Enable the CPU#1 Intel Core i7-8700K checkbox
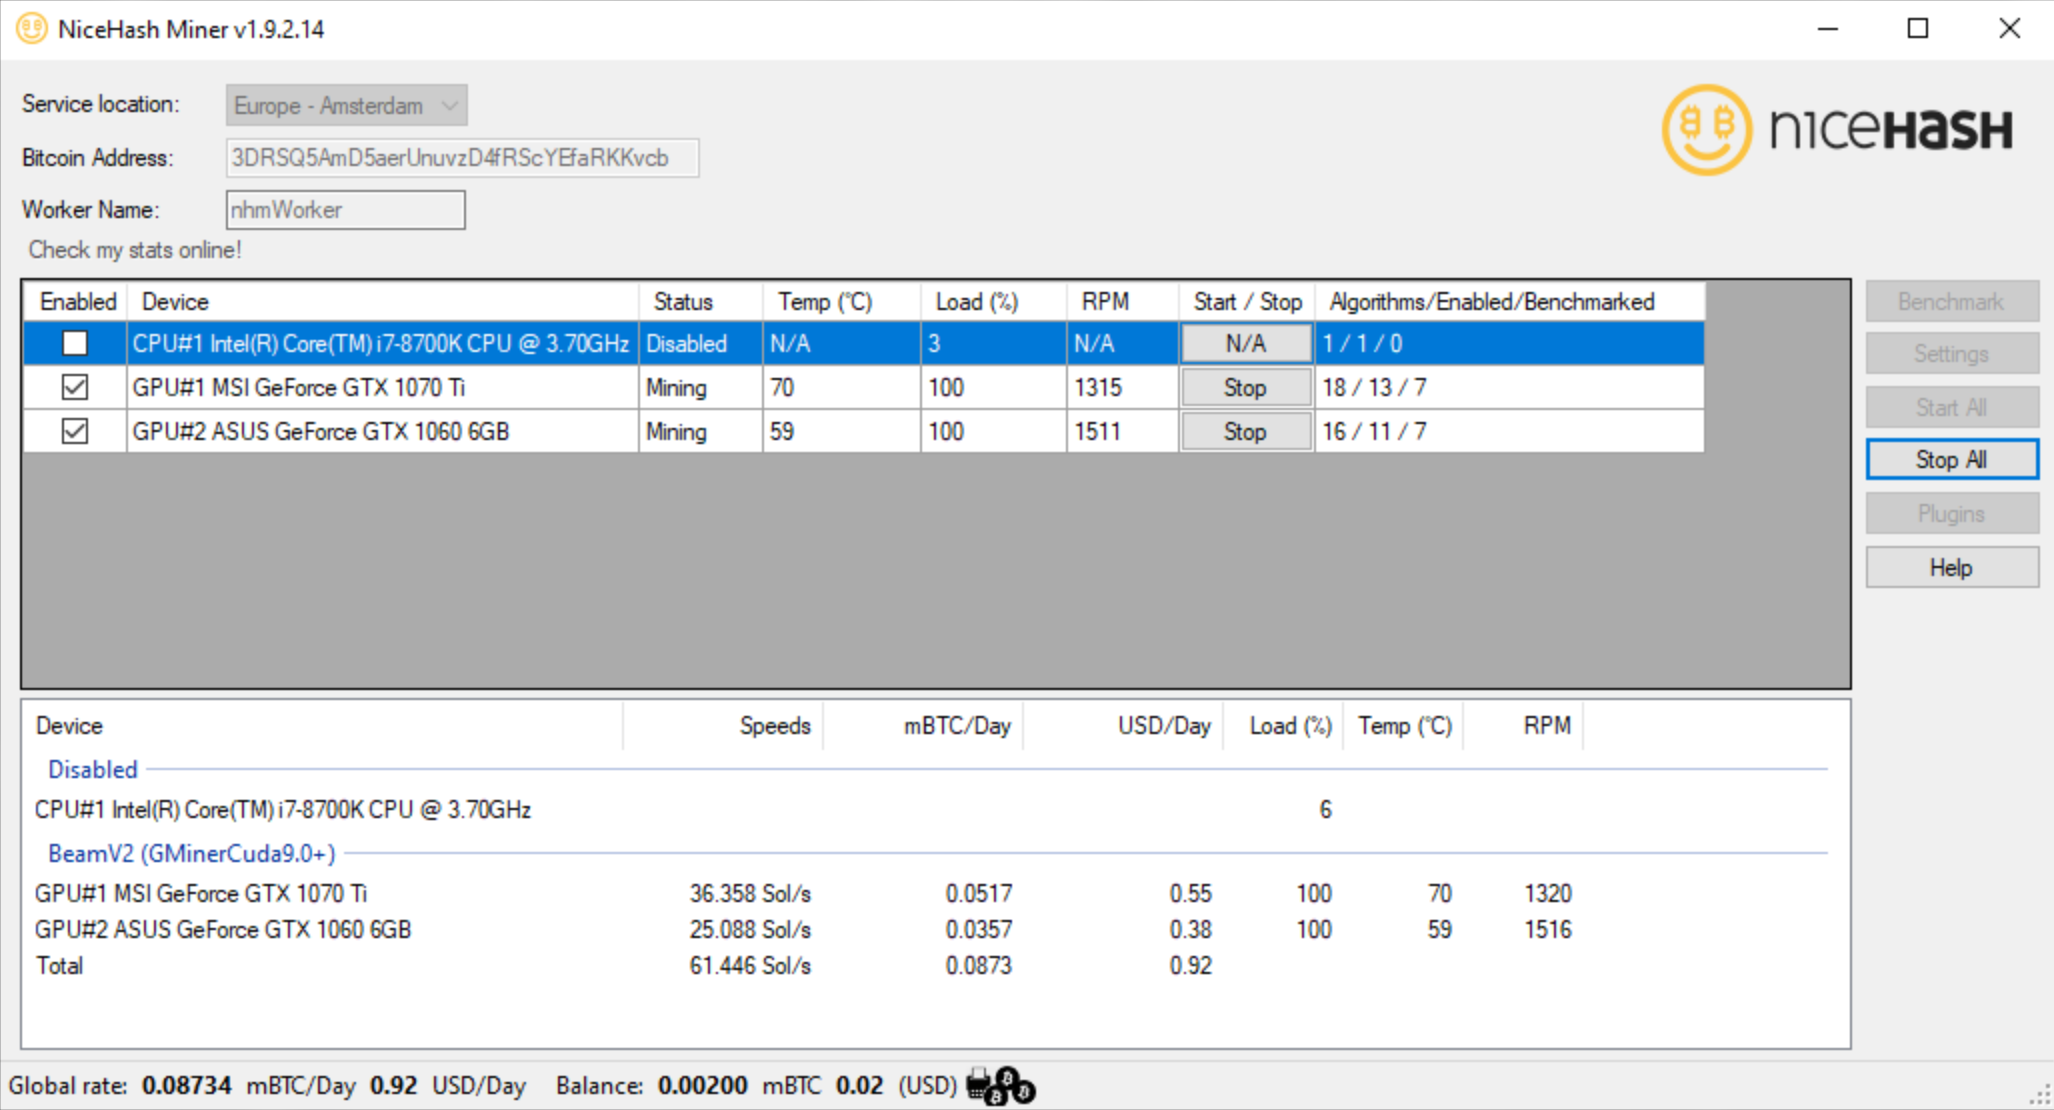 tap(75, 343)
